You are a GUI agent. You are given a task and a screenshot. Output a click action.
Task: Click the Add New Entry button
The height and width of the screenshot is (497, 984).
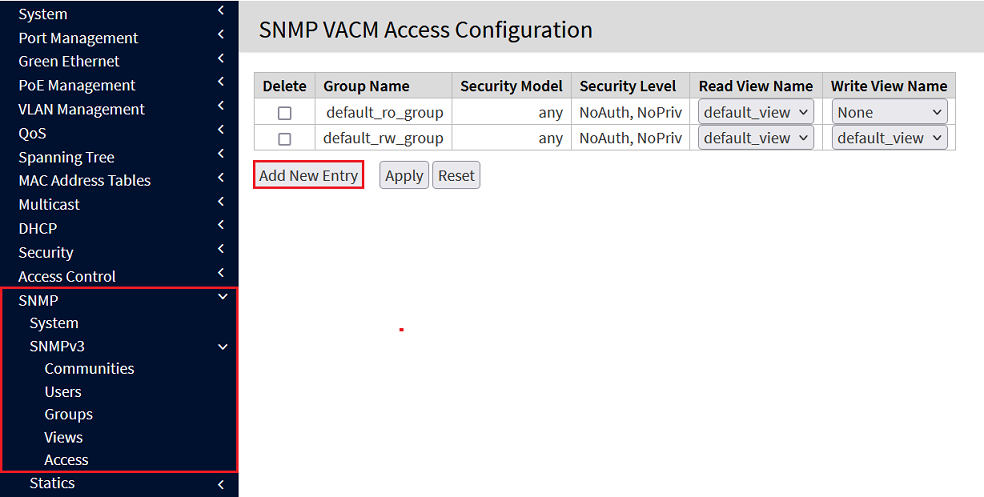(308, 175)
